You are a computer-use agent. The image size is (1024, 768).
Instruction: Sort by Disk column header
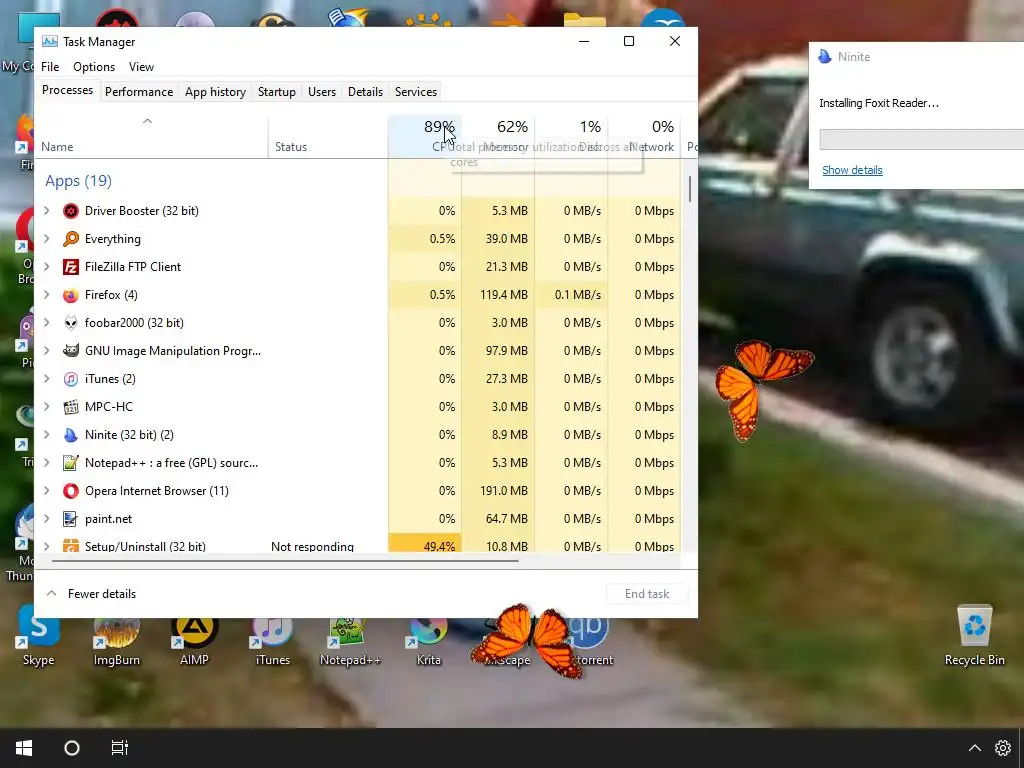point(571,136)
